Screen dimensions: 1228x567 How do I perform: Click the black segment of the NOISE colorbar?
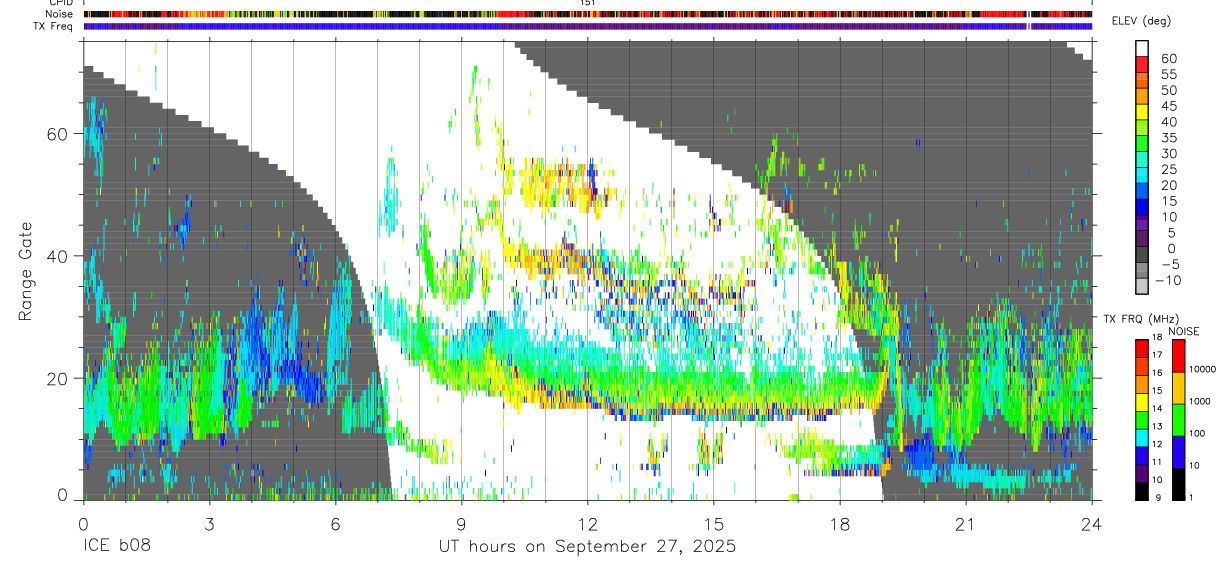point(1178,484)
